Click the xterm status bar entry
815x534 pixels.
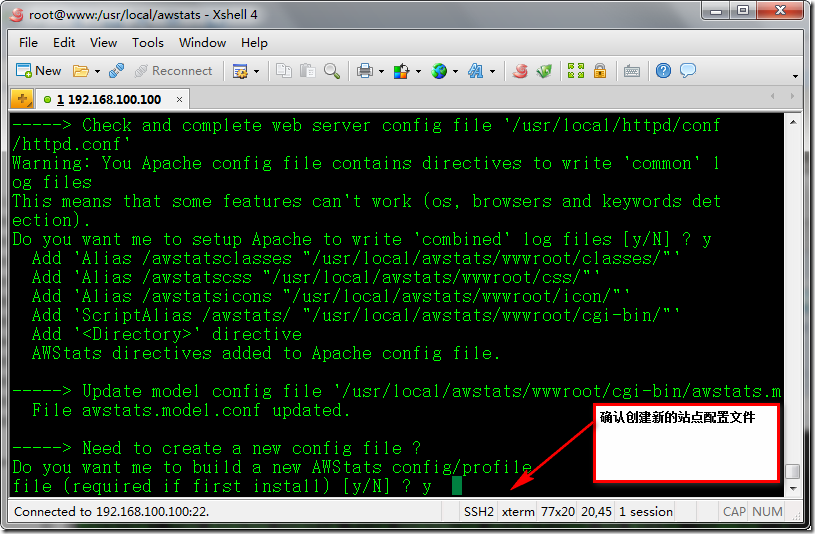point(518,512)
